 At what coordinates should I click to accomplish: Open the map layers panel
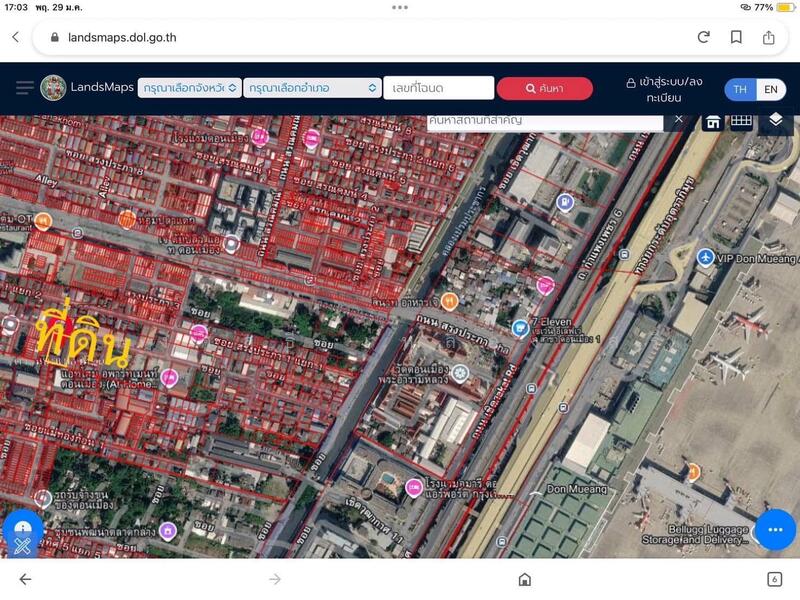[x=775, y=120]
